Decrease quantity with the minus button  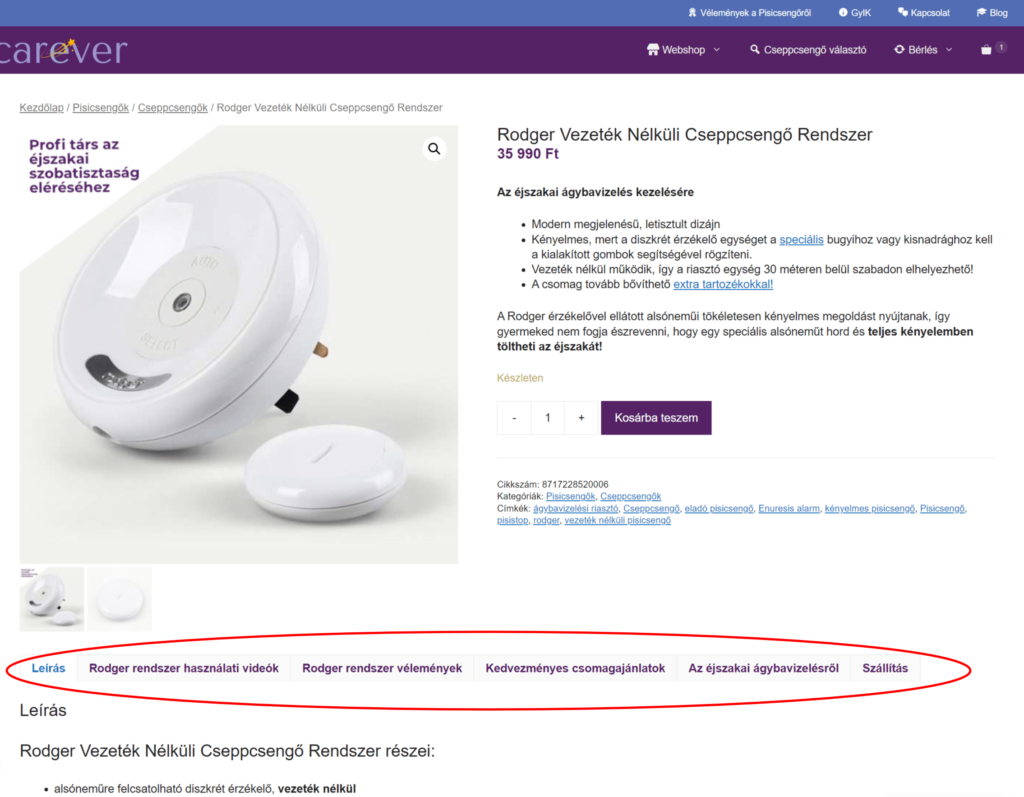coord(514,418)
